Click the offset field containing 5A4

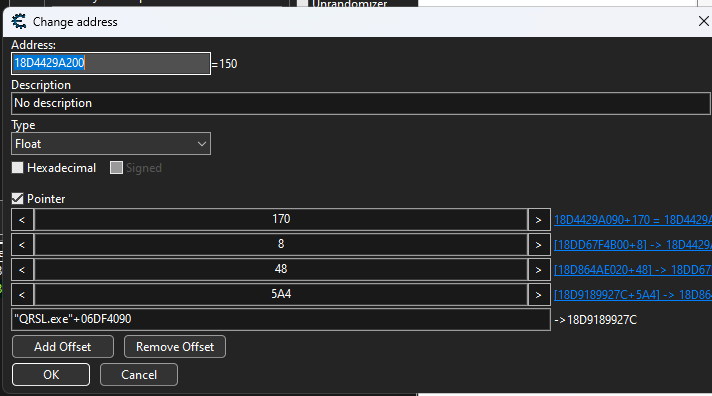281,295
